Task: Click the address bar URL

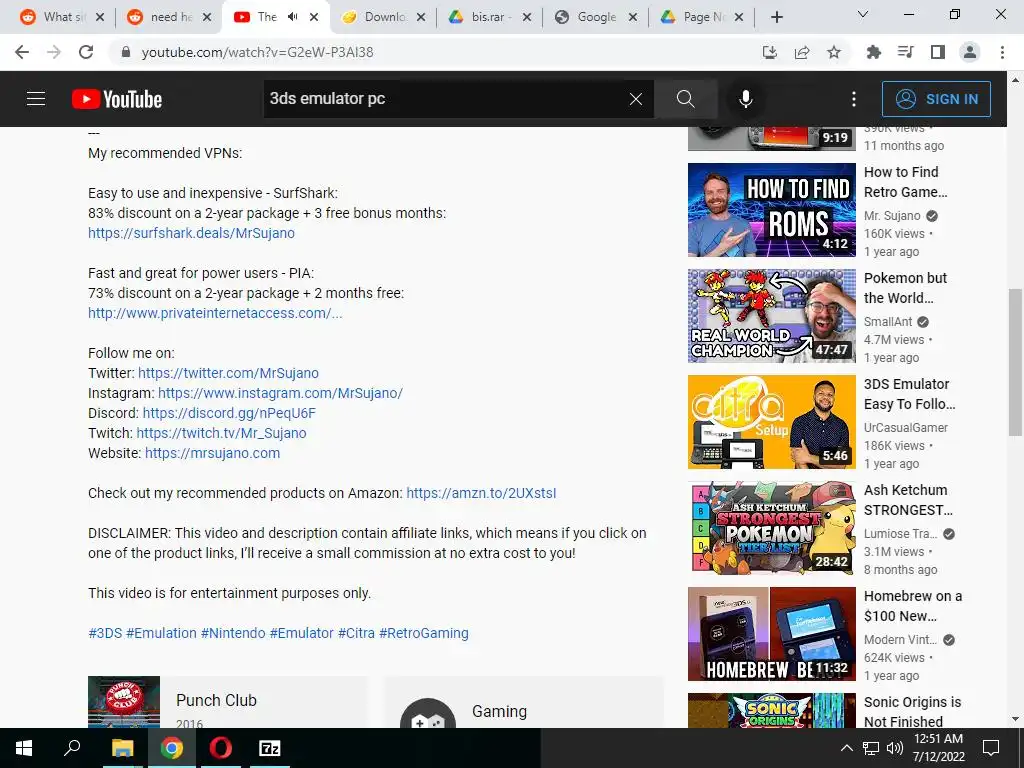Action: [x=257, y=52]
